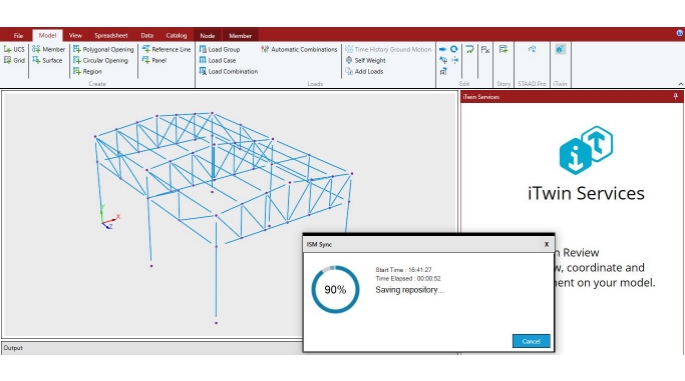The width and height of the screenshot is (685, 381).
Task: Click the STAAD.Pro export icon
Action: click(x=532, y=49)
